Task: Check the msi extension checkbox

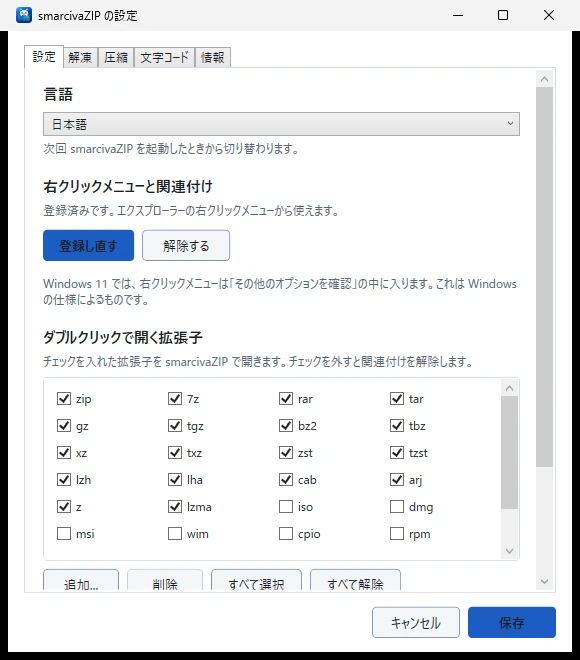Action: click(x=64, y=534)
